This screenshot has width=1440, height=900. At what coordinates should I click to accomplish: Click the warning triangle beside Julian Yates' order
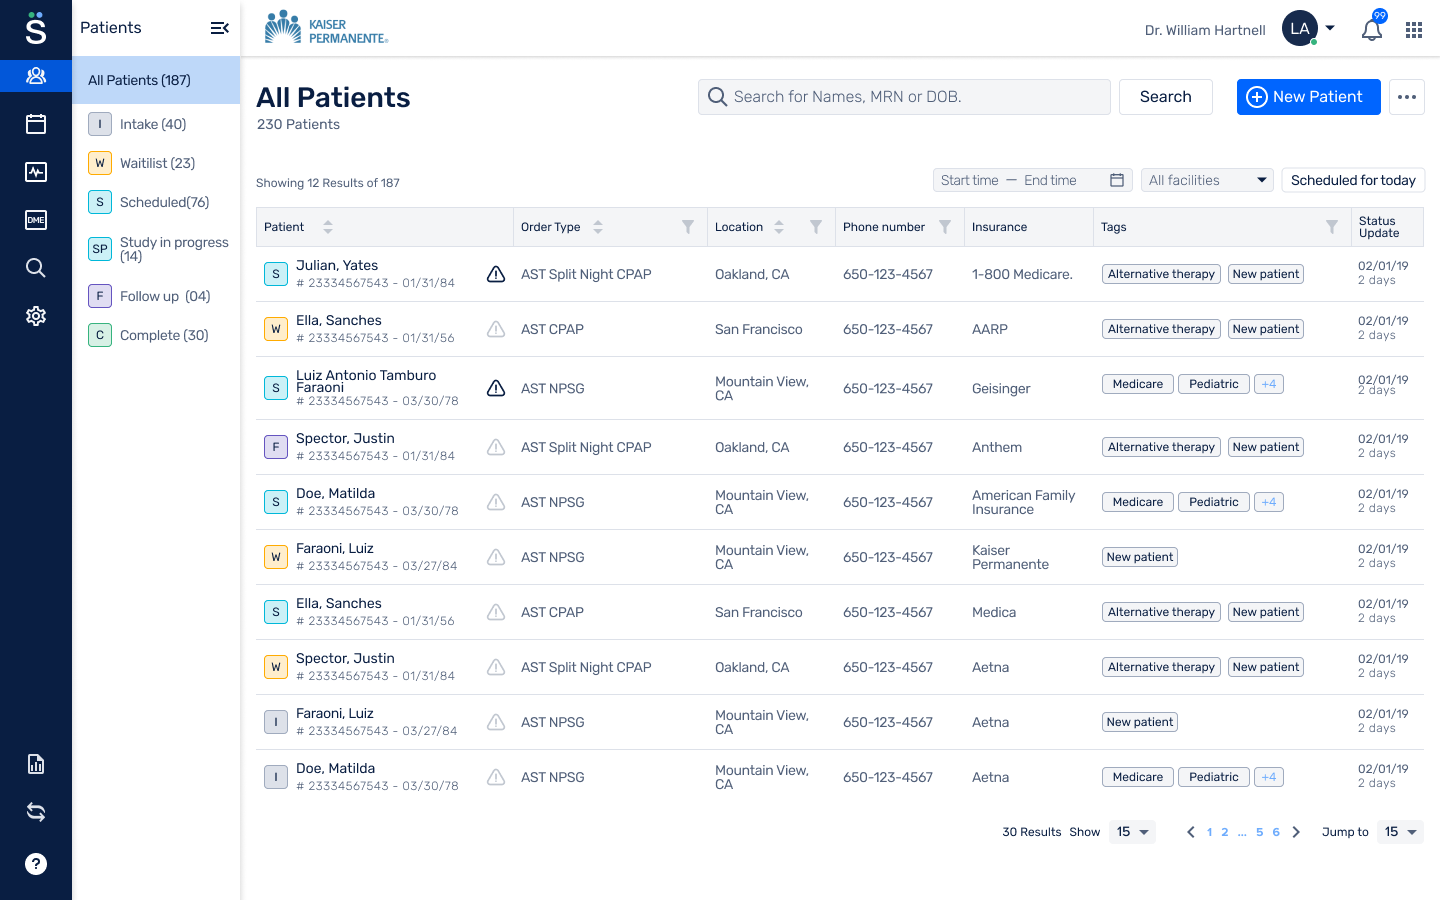pos(495,273)
